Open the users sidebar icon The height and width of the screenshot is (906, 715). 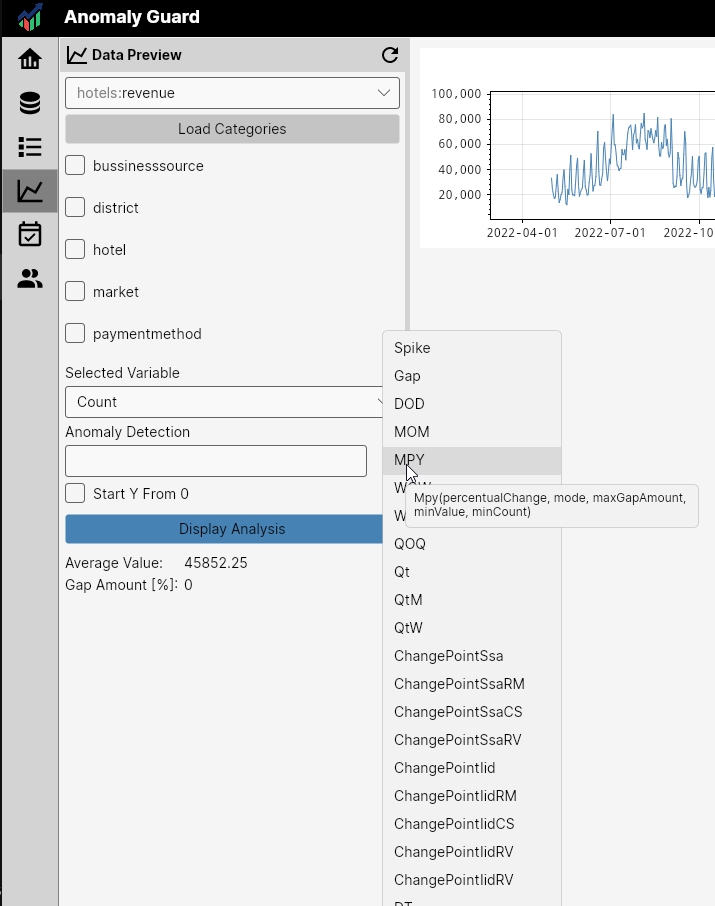[x=30, y=279]
